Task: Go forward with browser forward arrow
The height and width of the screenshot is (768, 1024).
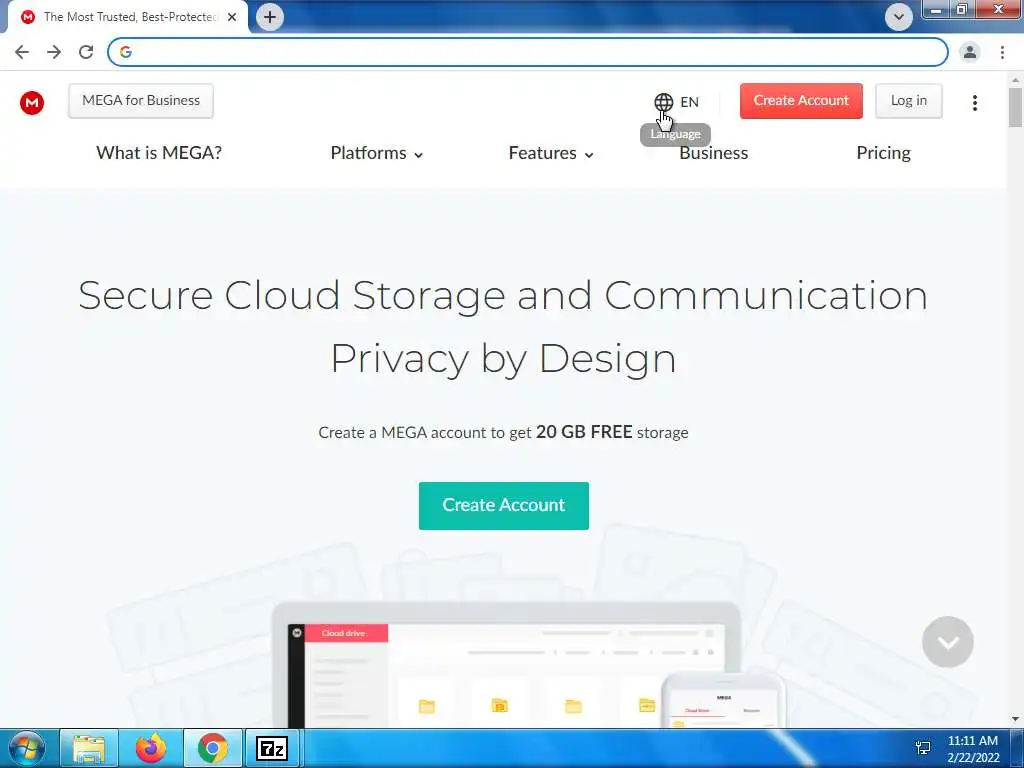Action: [x=54, y=52]
